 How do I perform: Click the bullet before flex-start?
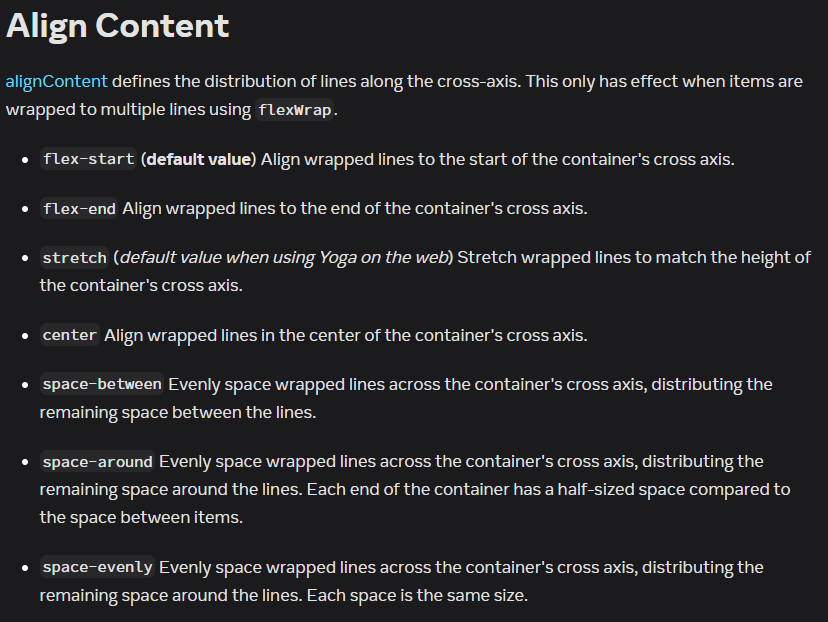tap(24, 160)
